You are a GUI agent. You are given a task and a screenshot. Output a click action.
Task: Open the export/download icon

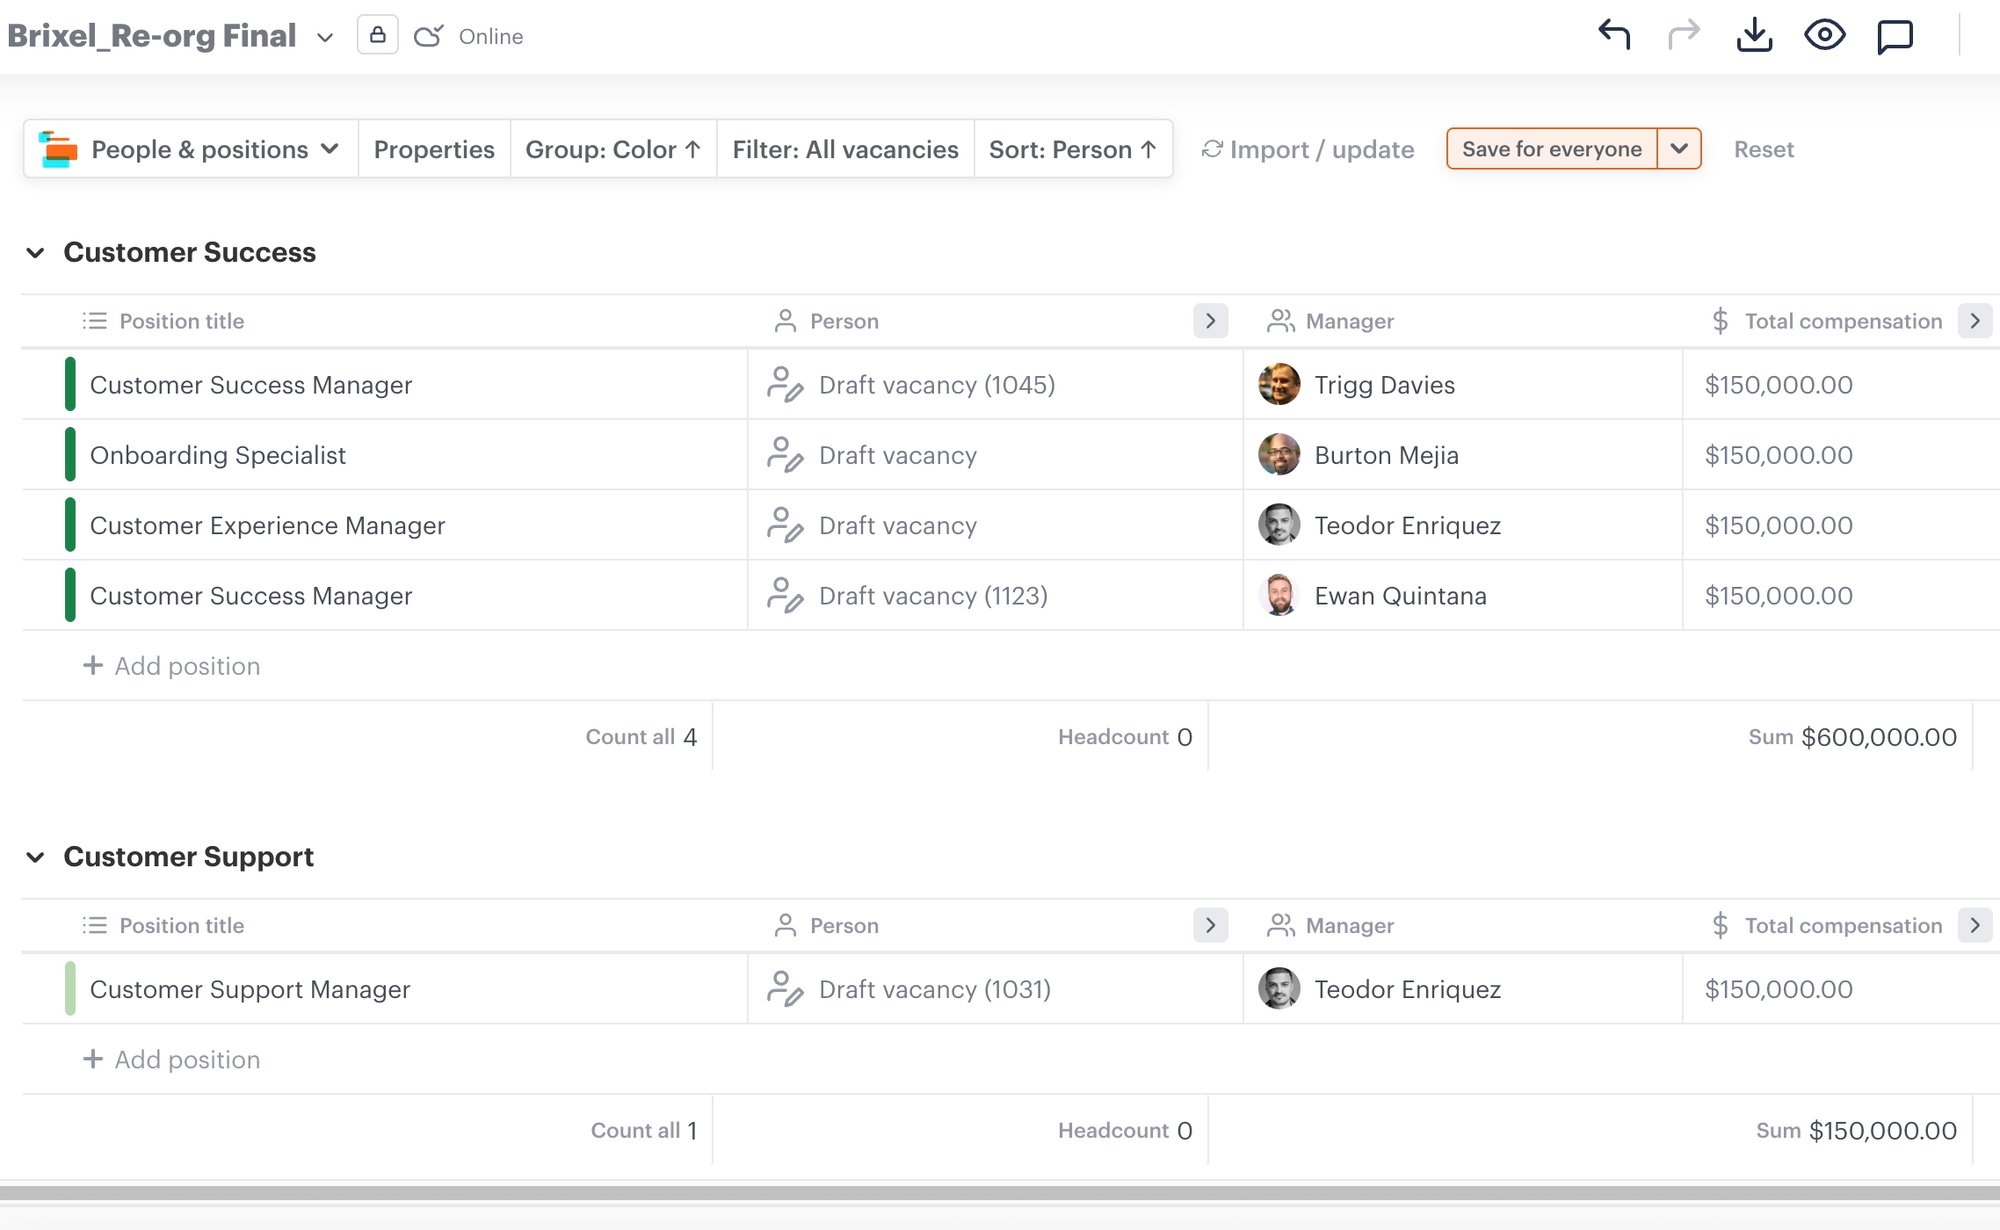click(x=1755, y=34)
